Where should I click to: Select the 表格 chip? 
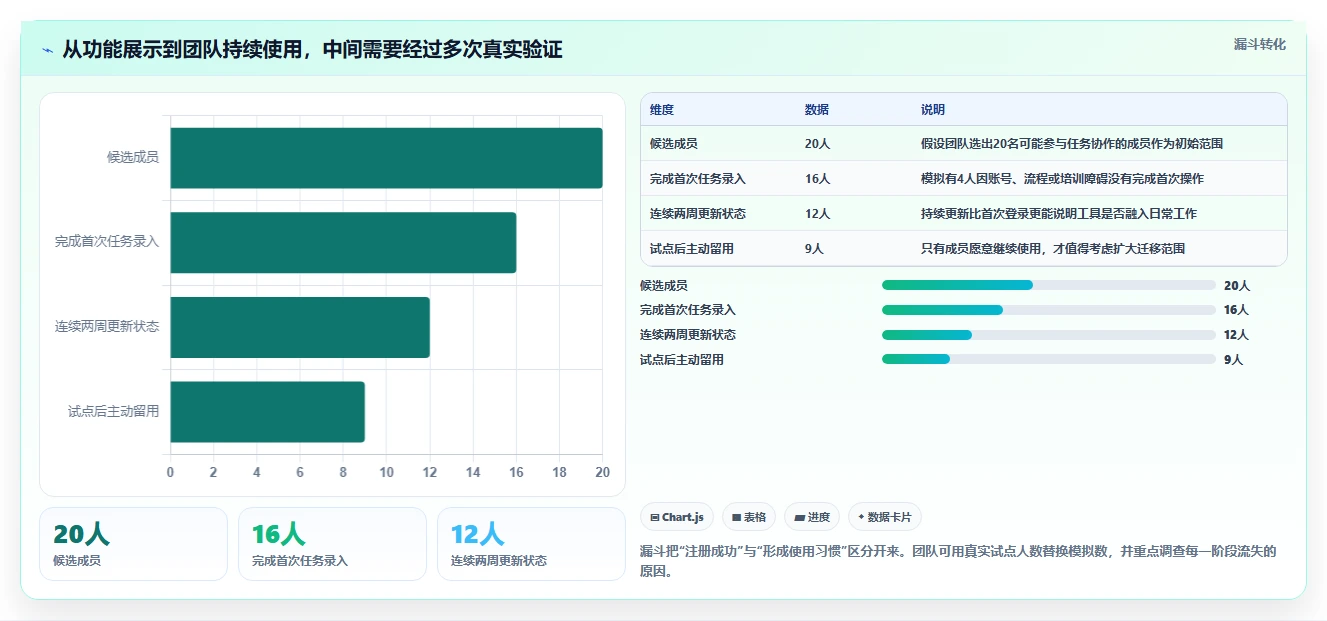pyautogui.click(x=749, y=517)
